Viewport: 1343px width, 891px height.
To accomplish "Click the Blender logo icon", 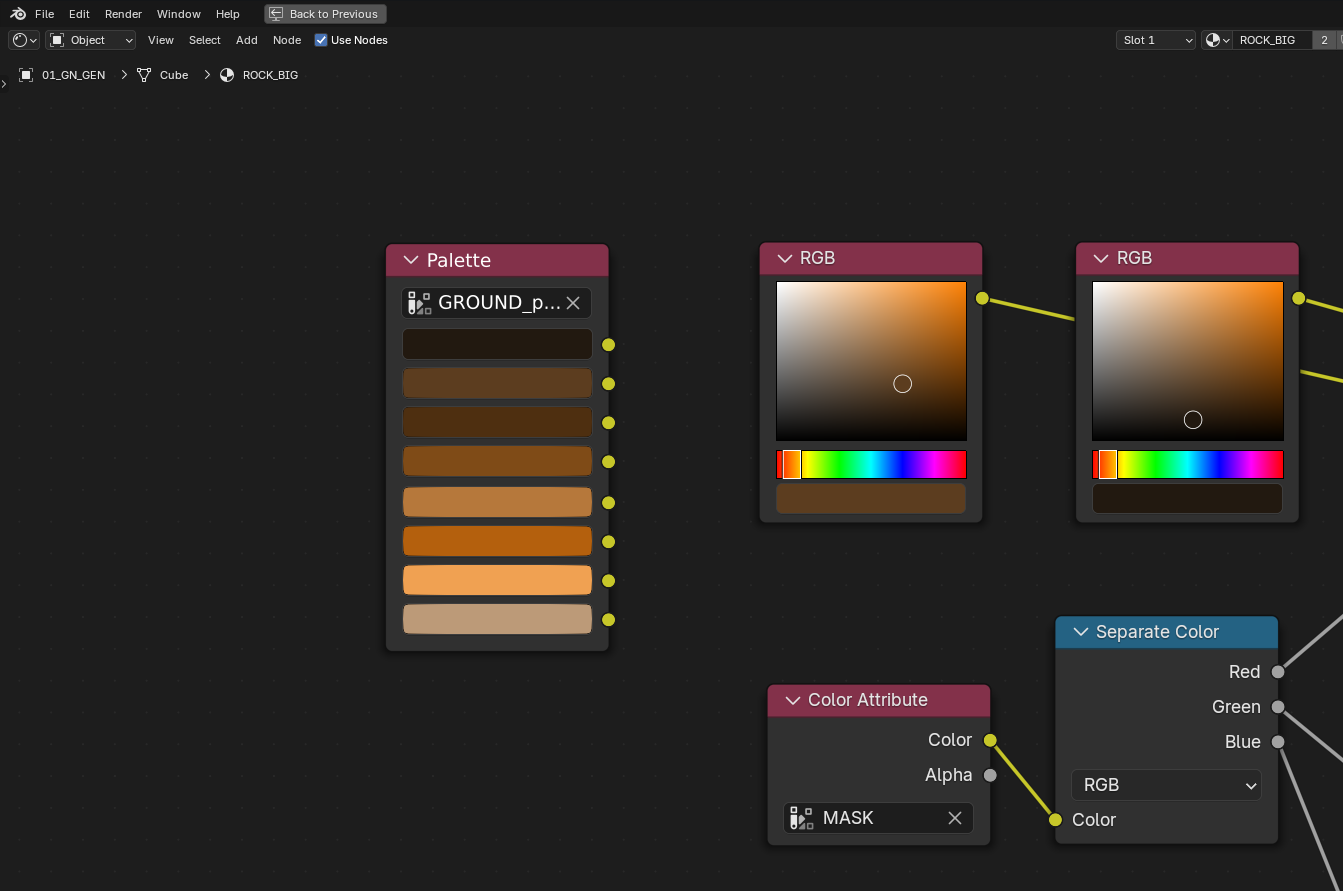I will tap(18, 14).
